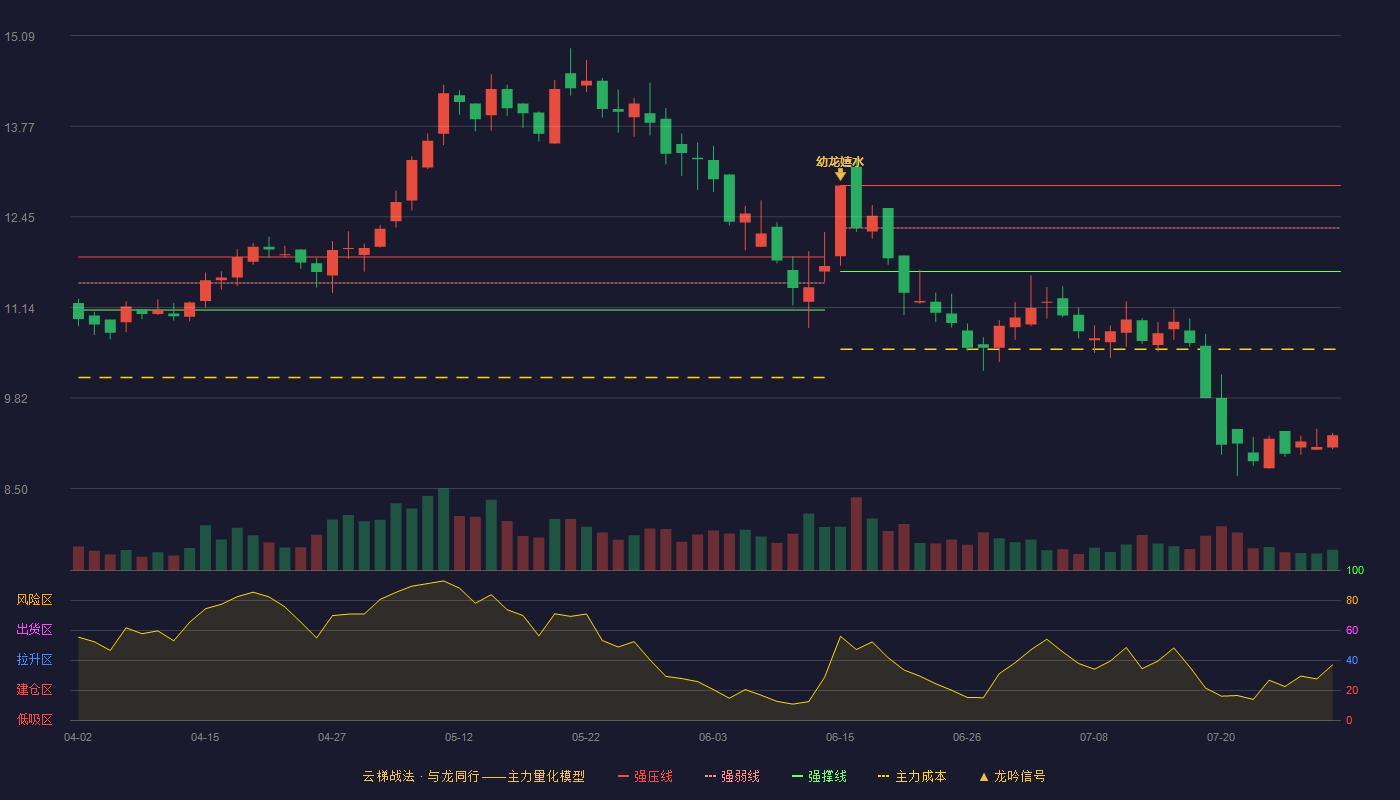Click the 出货区 zone label
The height and width of the screenshot is (800, 1400).
[34, 630]
